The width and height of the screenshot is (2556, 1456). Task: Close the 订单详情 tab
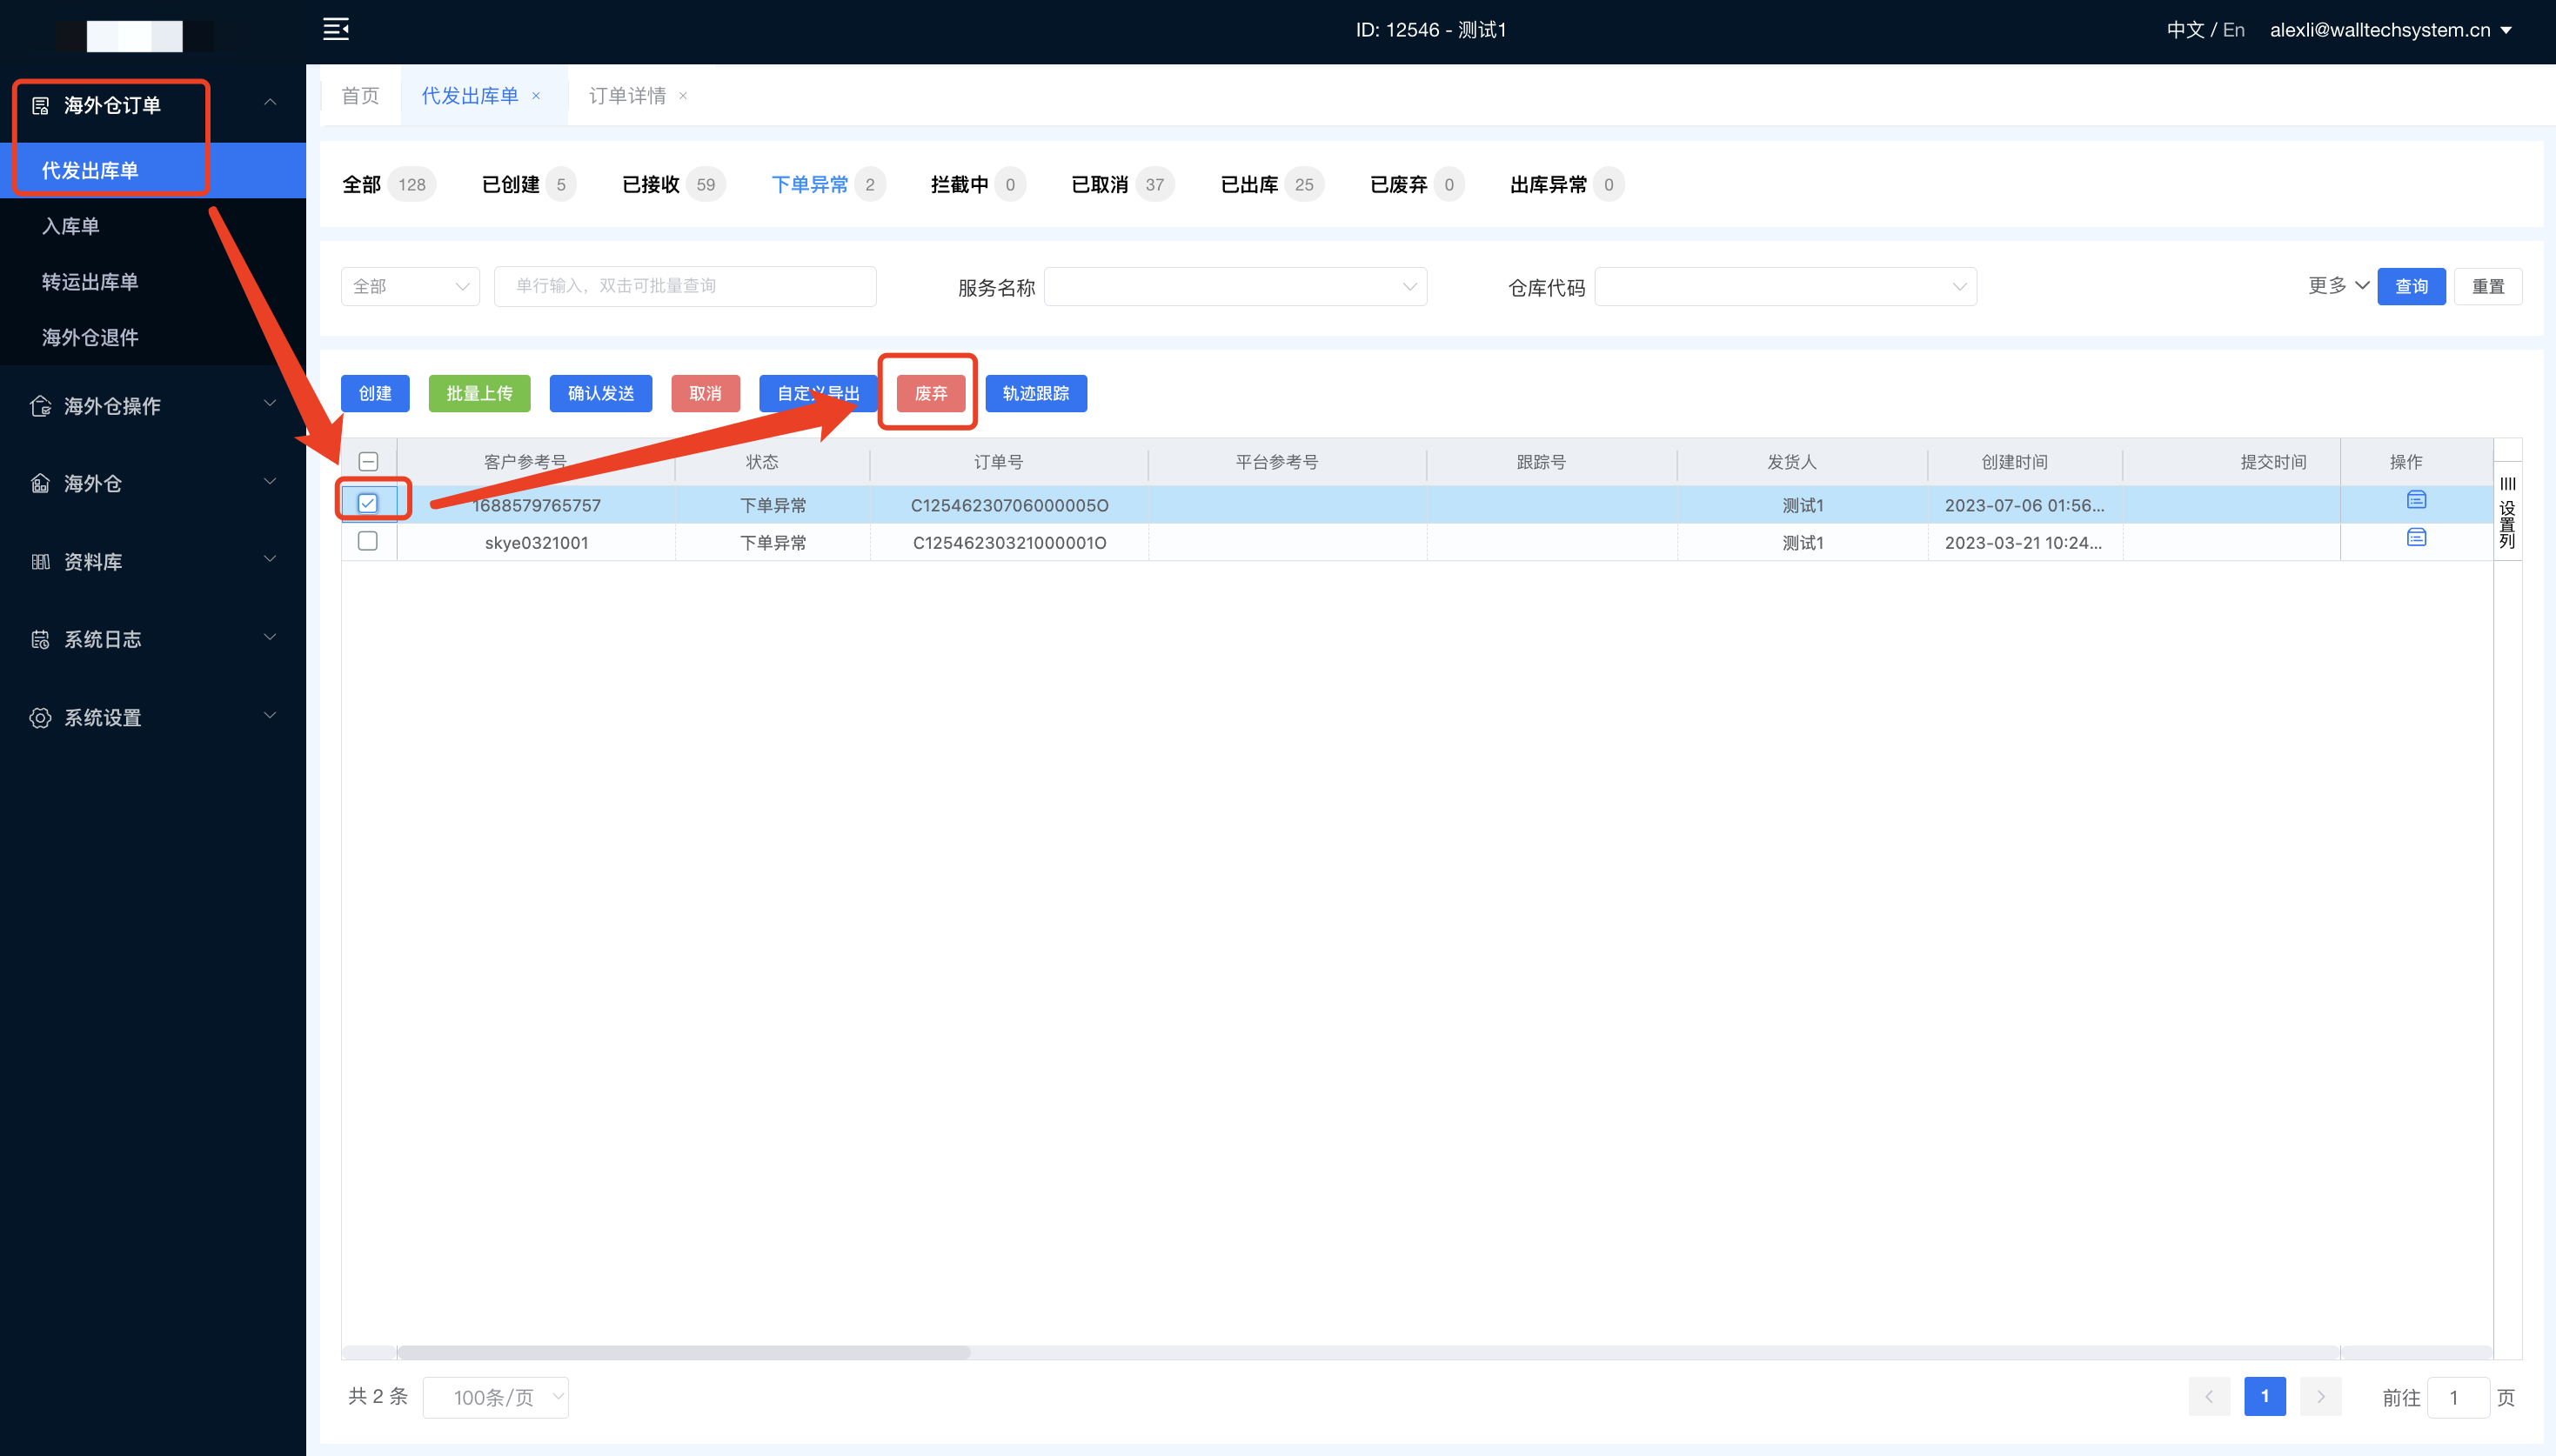(x=683, y=96)
